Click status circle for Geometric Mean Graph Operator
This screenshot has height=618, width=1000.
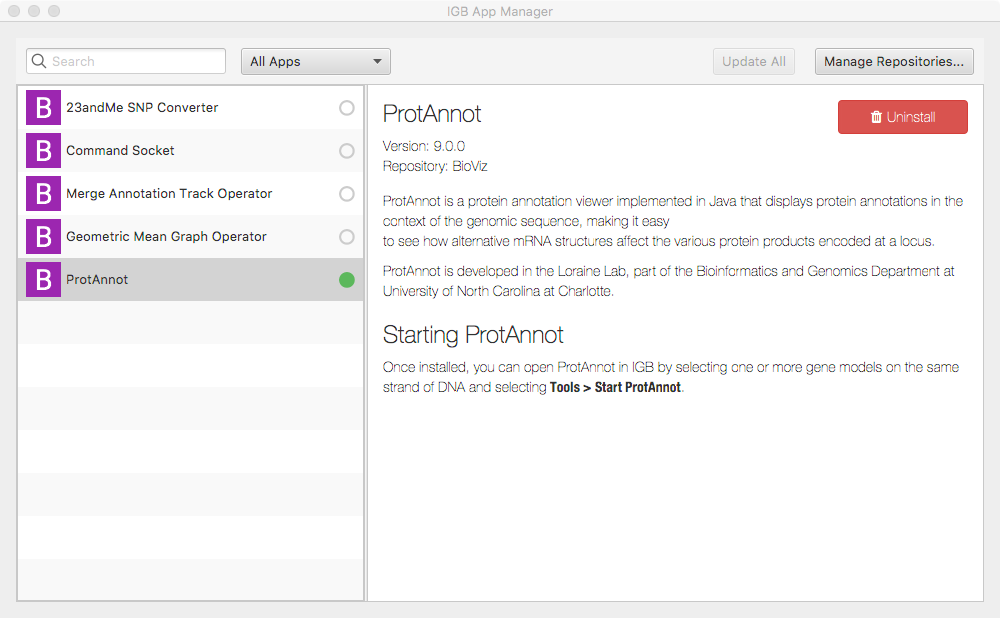coord(347,237)
